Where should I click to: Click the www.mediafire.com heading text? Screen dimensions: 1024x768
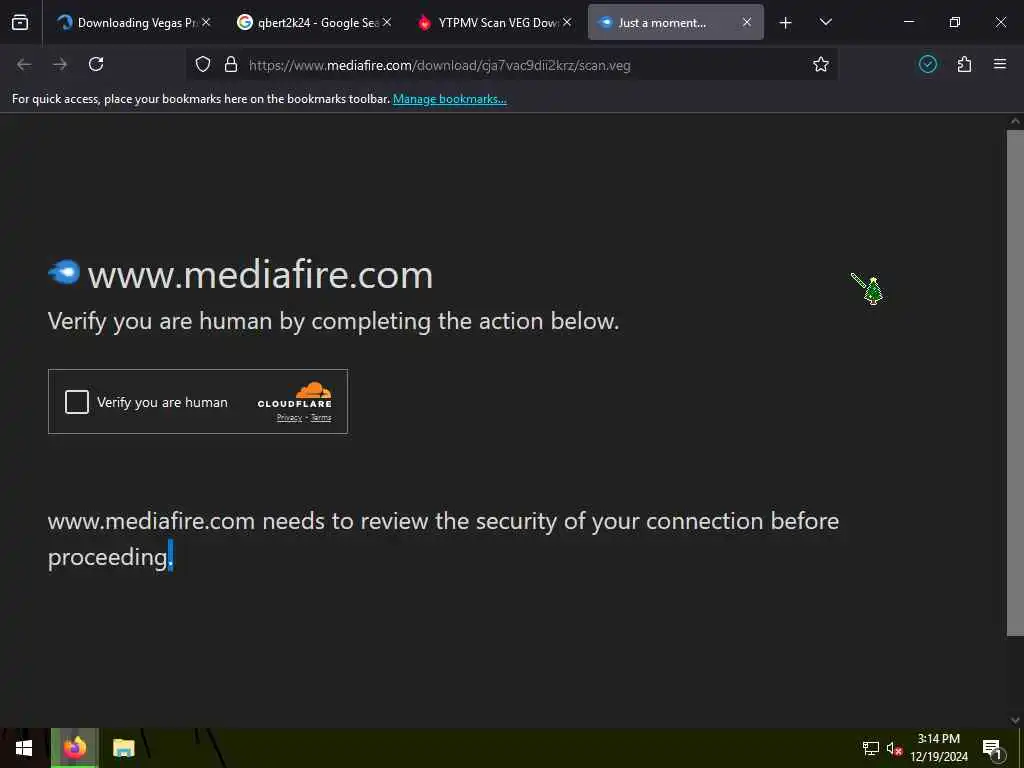260,275
